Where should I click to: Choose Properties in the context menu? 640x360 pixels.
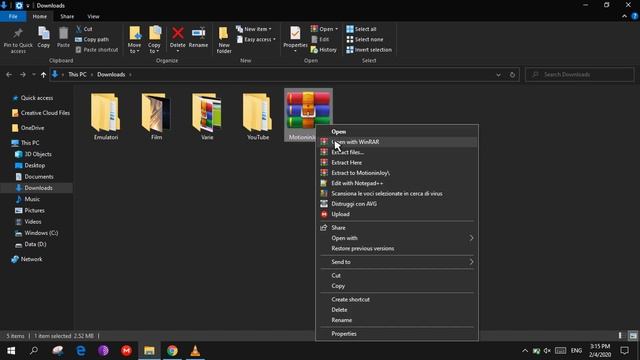click(397, 333)
